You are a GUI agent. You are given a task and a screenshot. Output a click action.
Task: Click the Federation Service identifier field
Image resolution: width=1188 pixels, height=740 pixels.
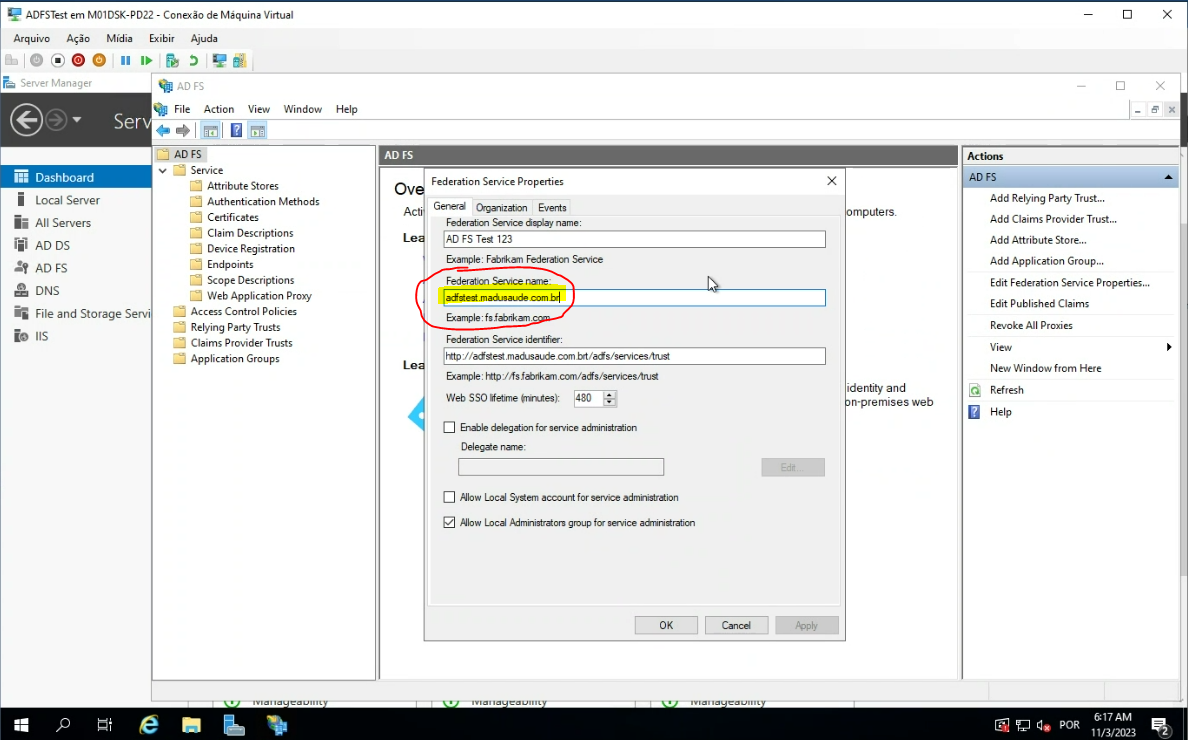[x=634, y=356]
